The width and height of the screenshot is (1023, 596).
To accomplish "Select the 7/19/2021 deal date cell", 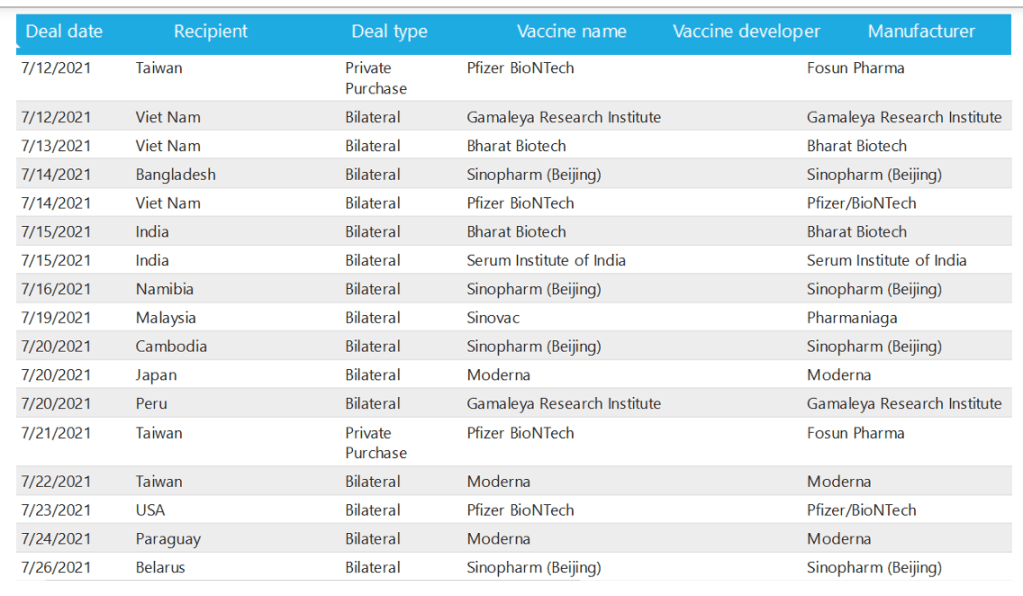I will pos(56,318).
